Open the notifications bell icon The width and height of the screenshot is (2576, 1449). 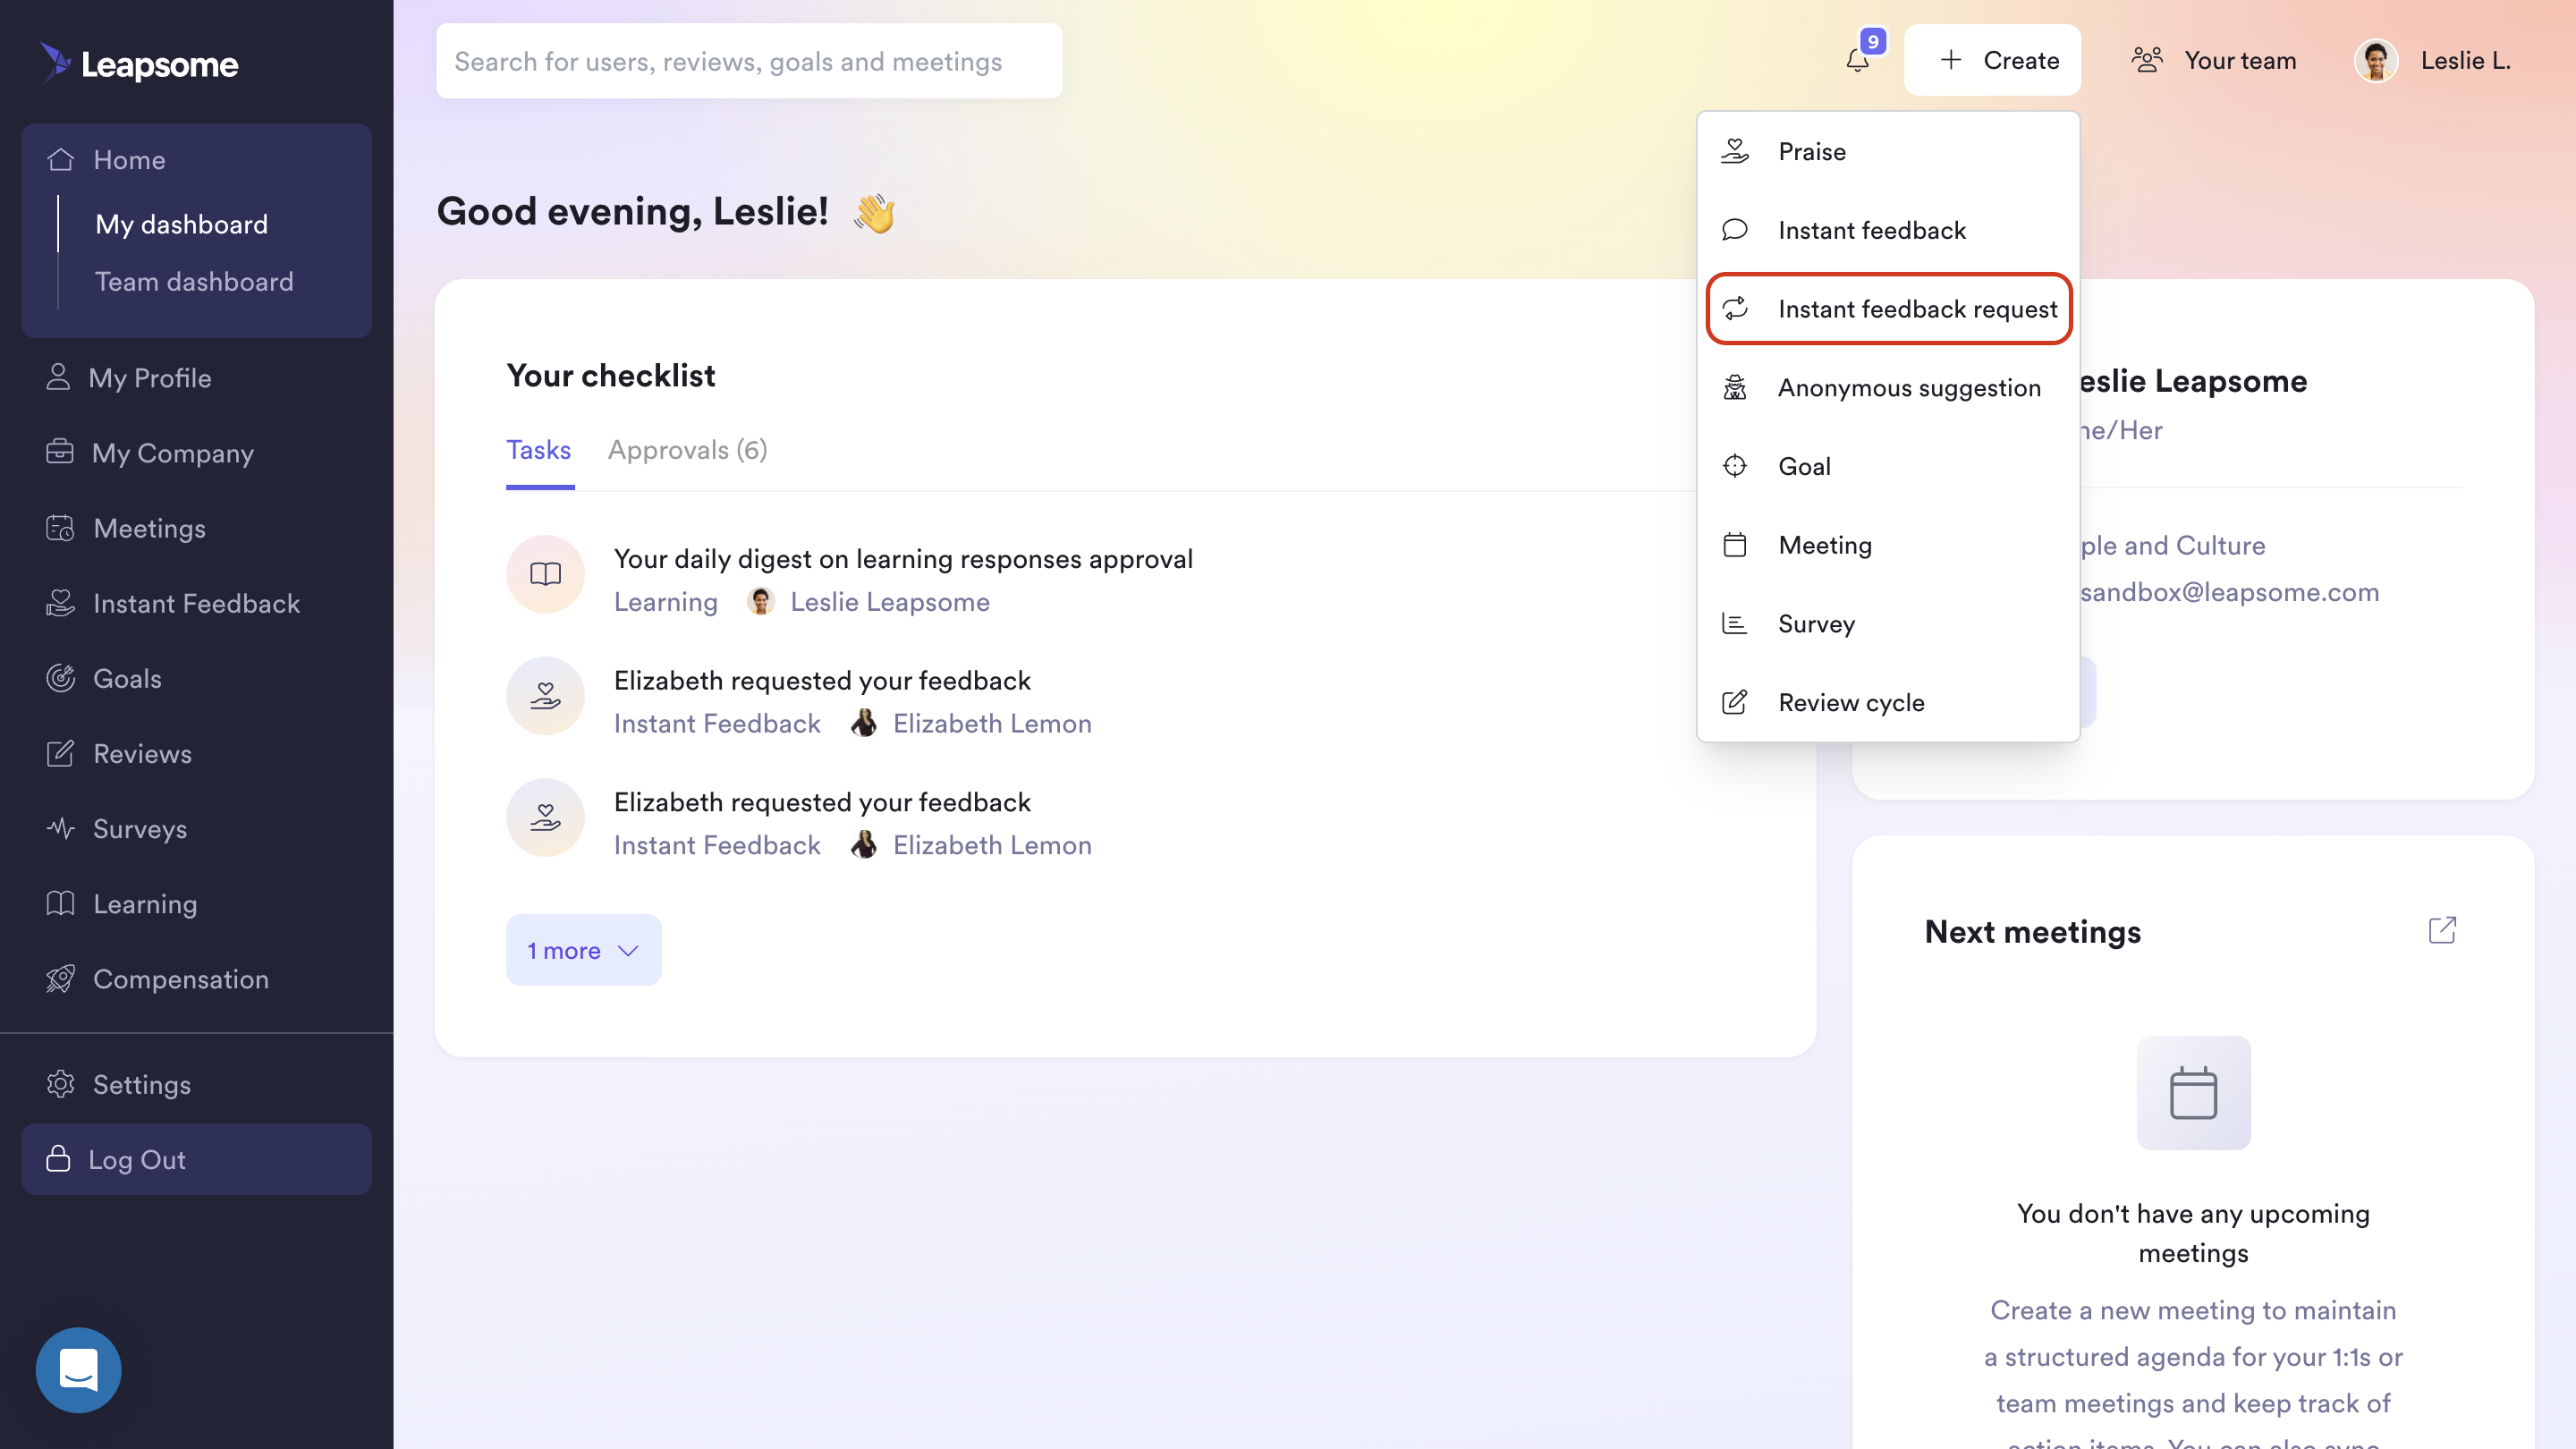tap(1857, 61)
